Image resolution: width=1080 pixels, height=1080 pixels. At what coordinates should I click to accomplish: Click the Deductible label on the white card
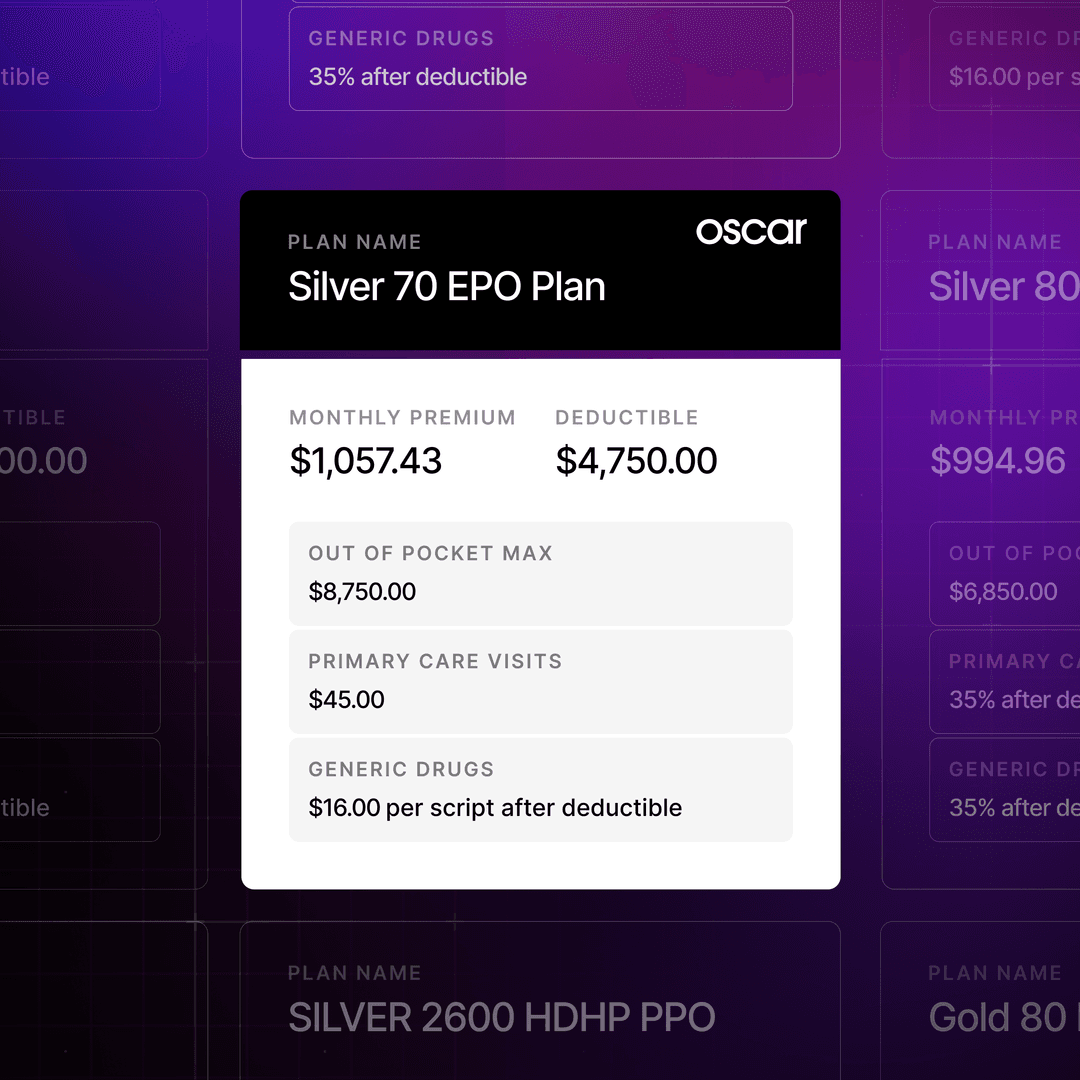coord(627,418)
